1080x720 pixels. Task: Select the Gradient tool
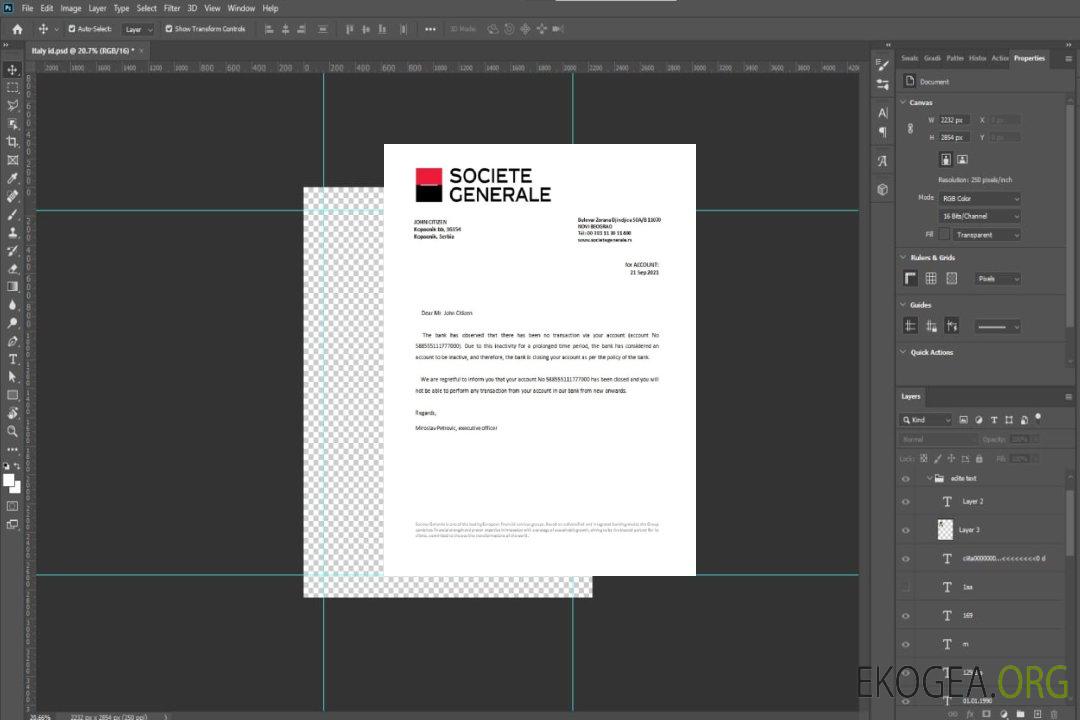[x=12, y=287]
